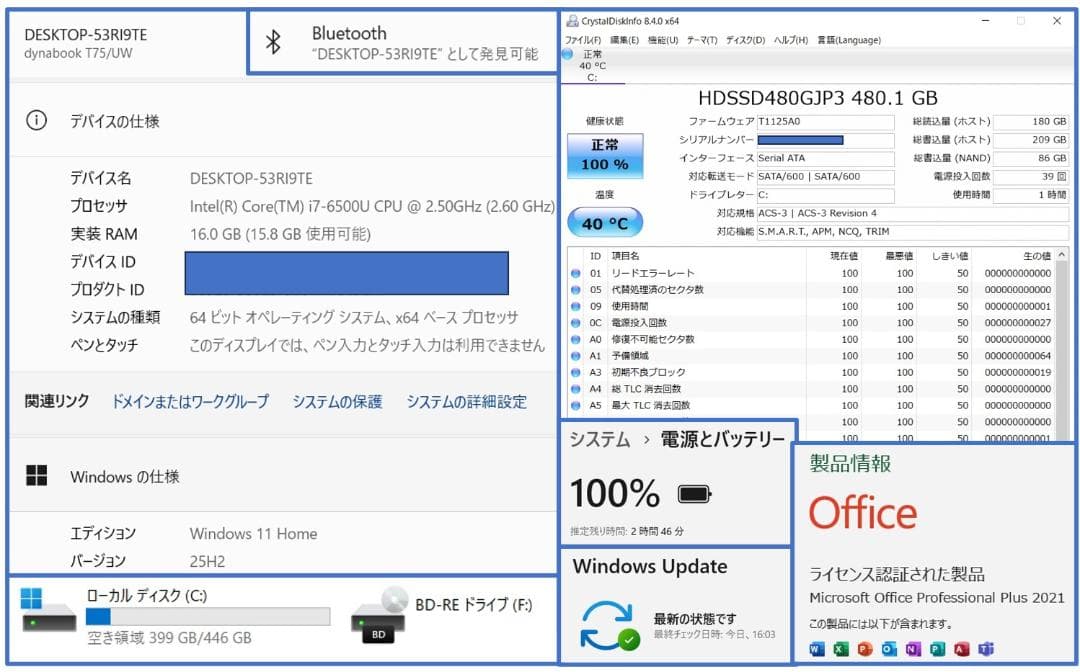Click the Bluetooth icon in the Bluetooth panel
The height and width of the screenshot is (672, 1080).
coord(272,42)
